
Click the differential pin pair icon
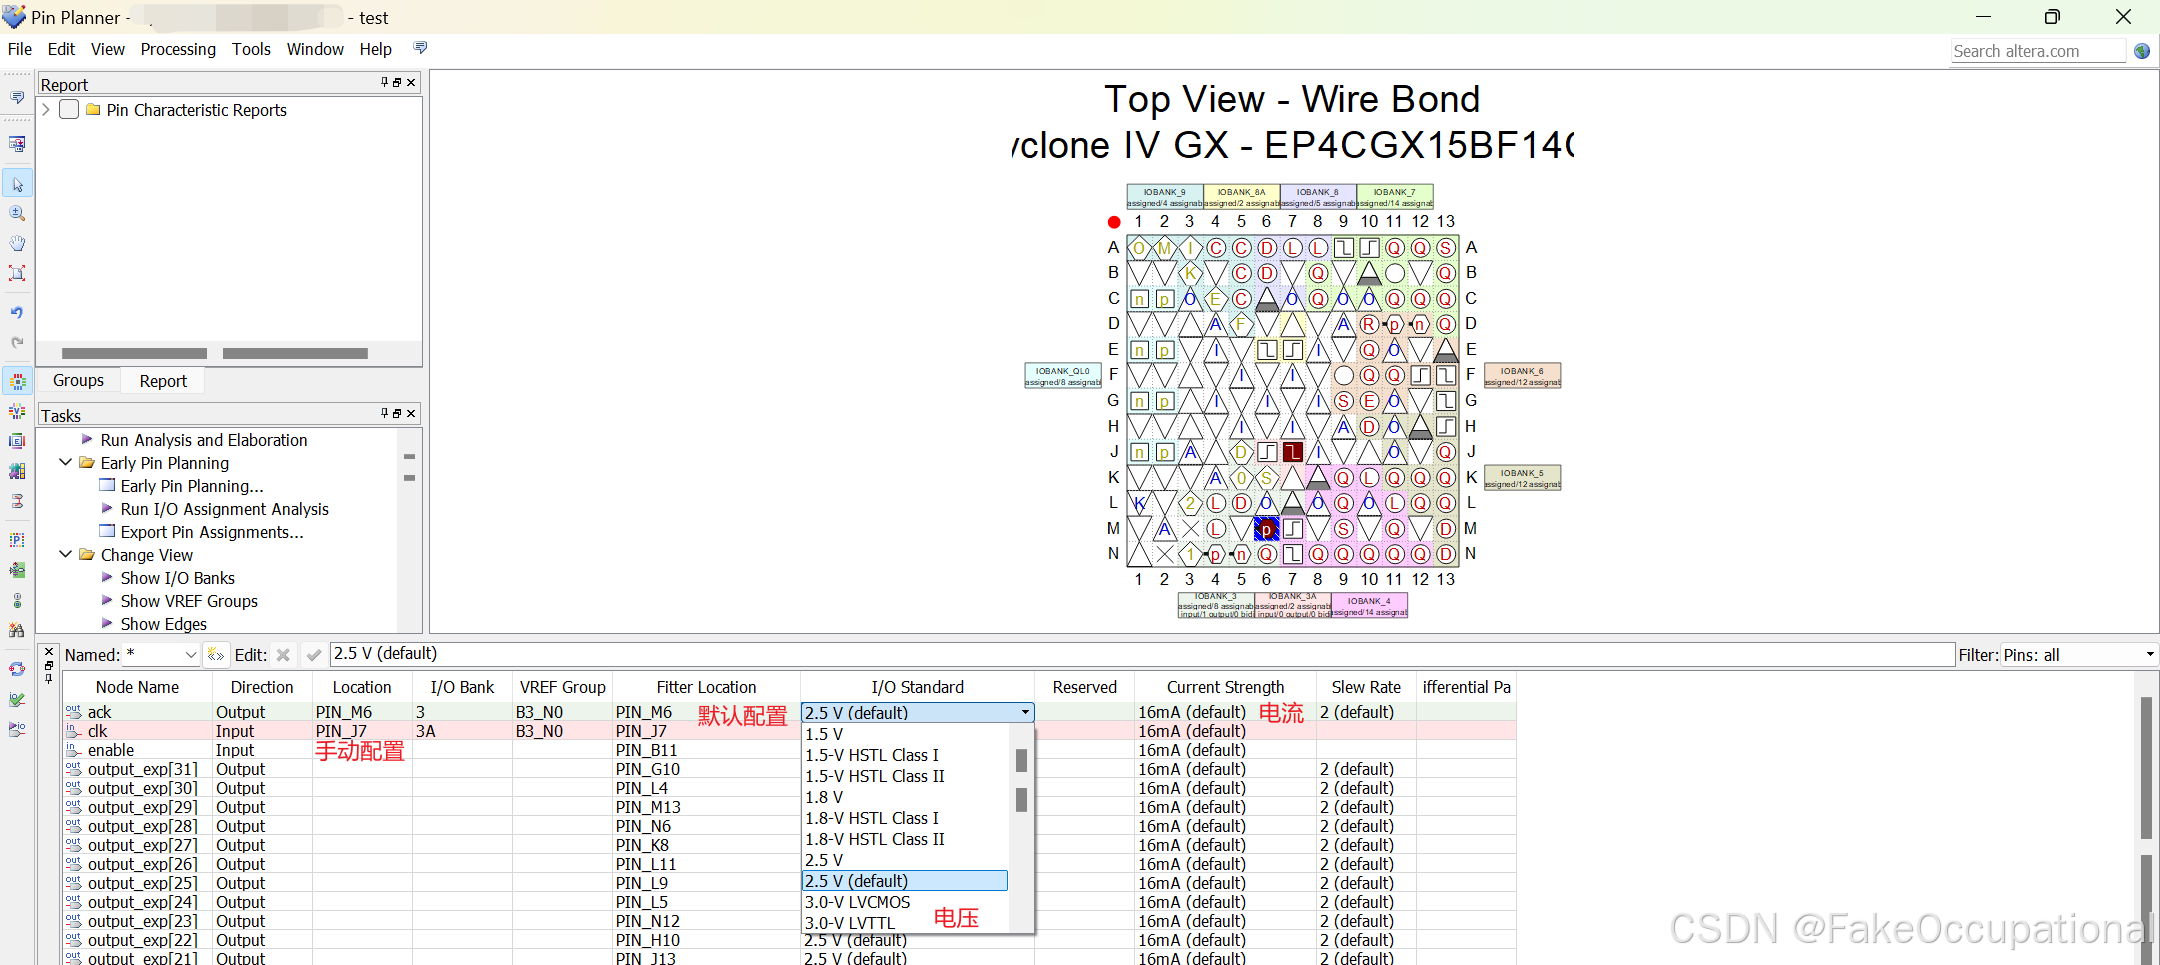coord(17,501)
